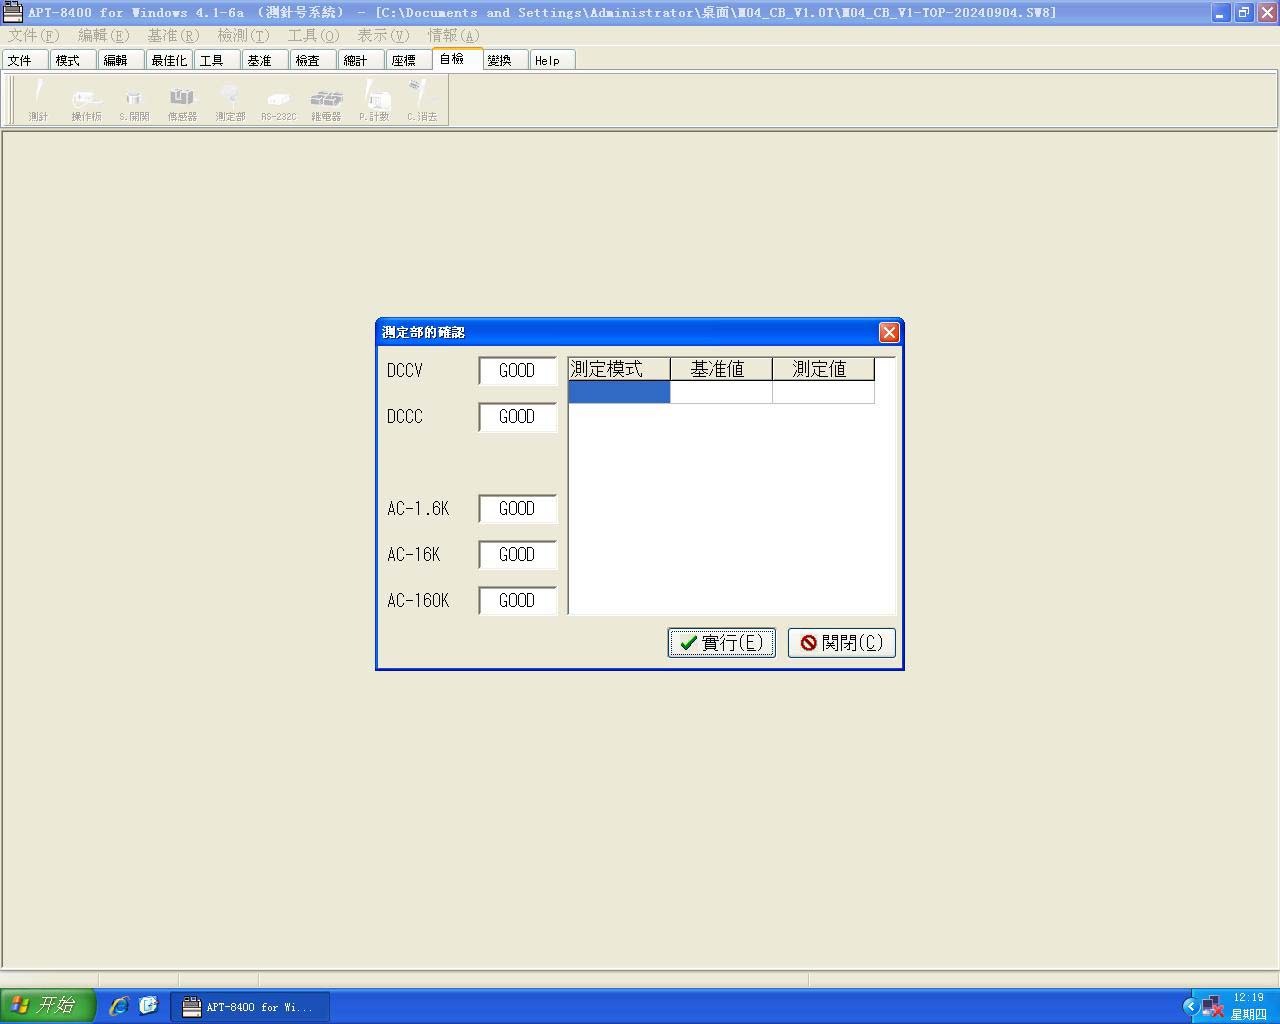Switch to the 檢查 tab

coord(313,60)
